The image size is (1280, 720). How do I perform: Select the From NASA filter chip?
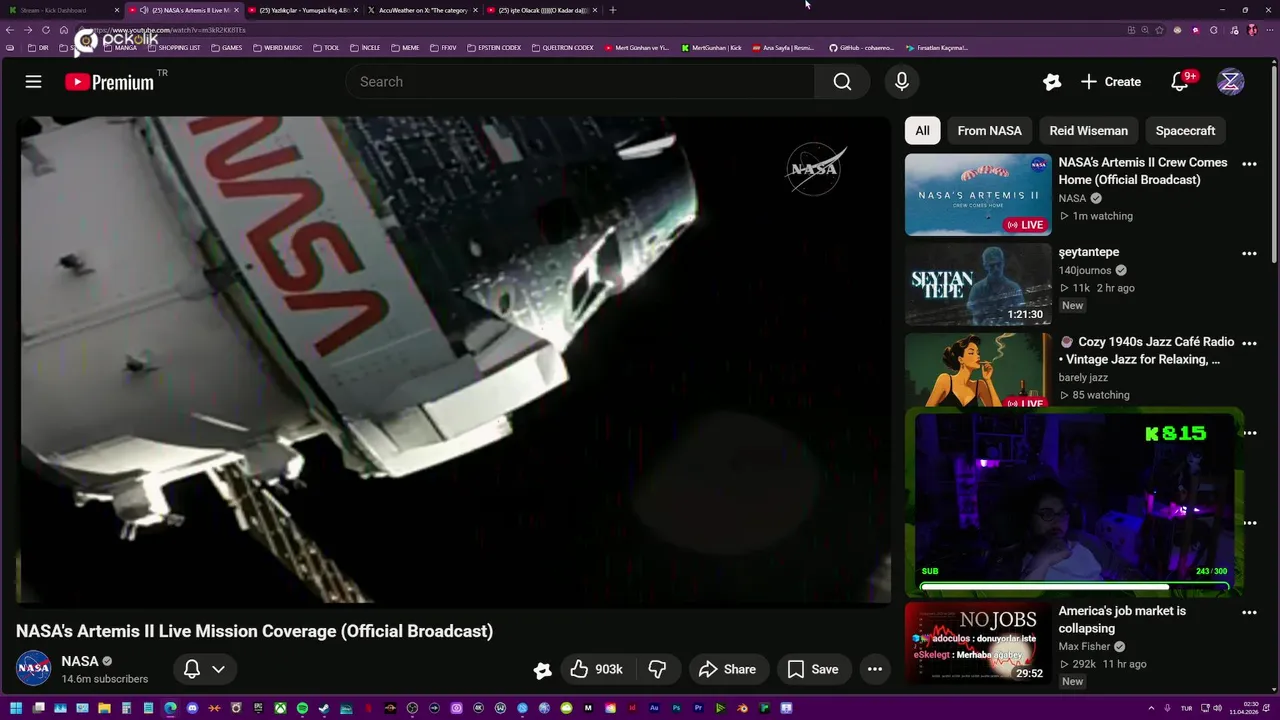pos(989,131)
